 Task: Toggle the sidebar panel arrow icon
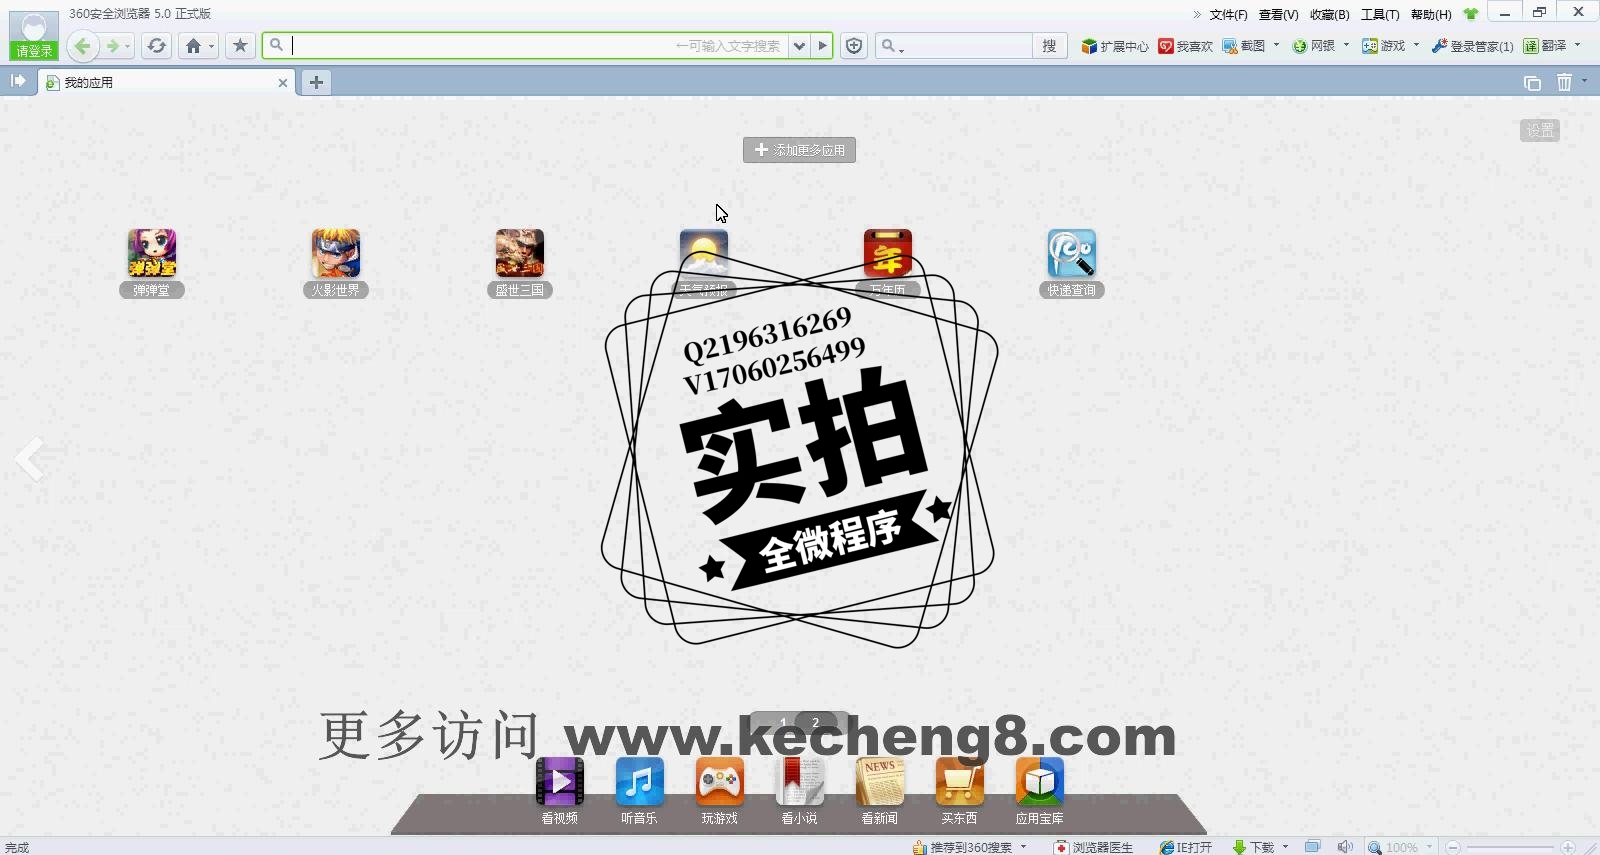click(18, 81)
